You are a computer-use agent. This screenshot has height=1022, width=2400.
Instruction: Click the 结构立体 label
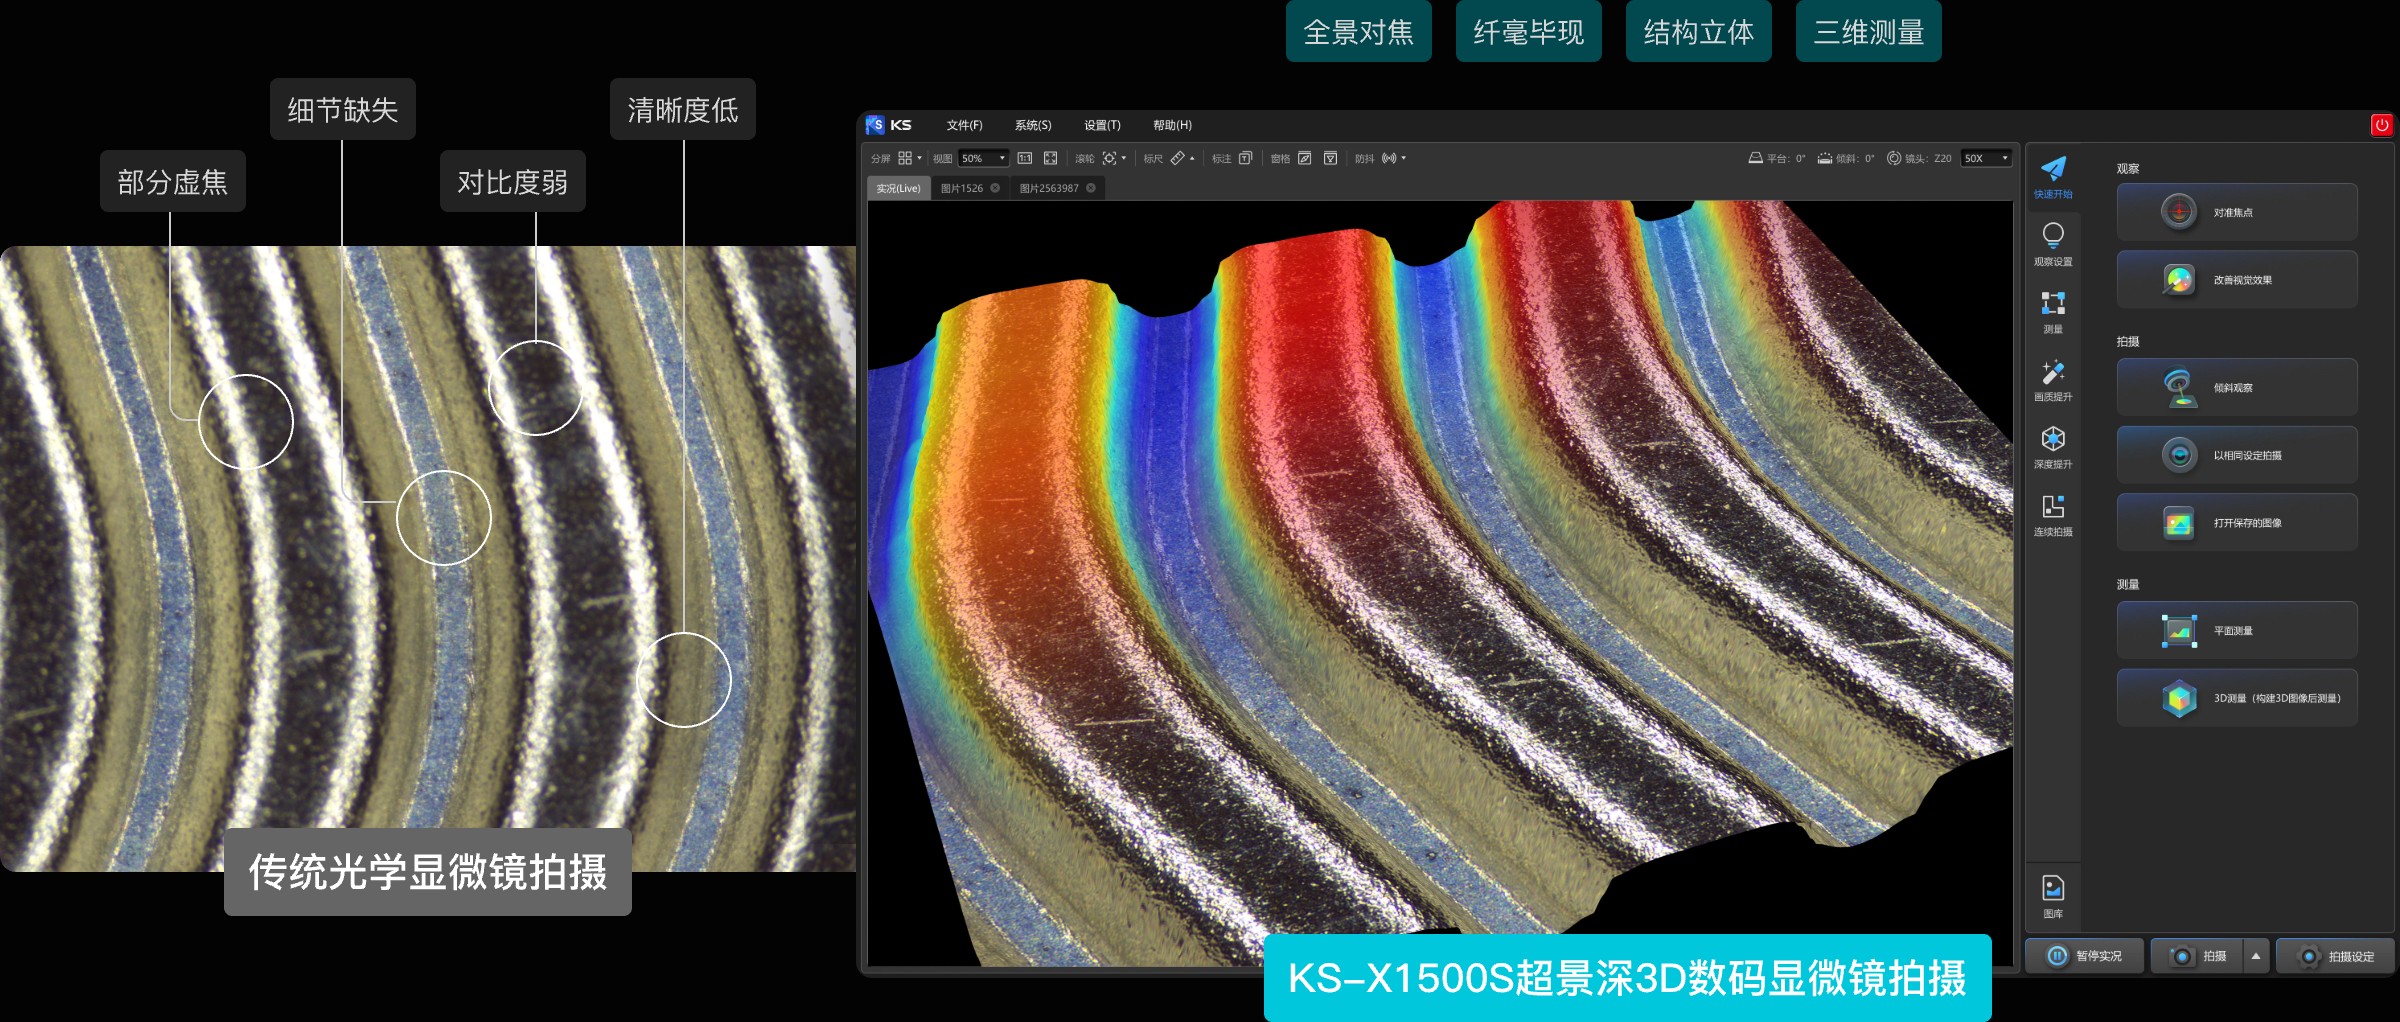(1698, 32)
